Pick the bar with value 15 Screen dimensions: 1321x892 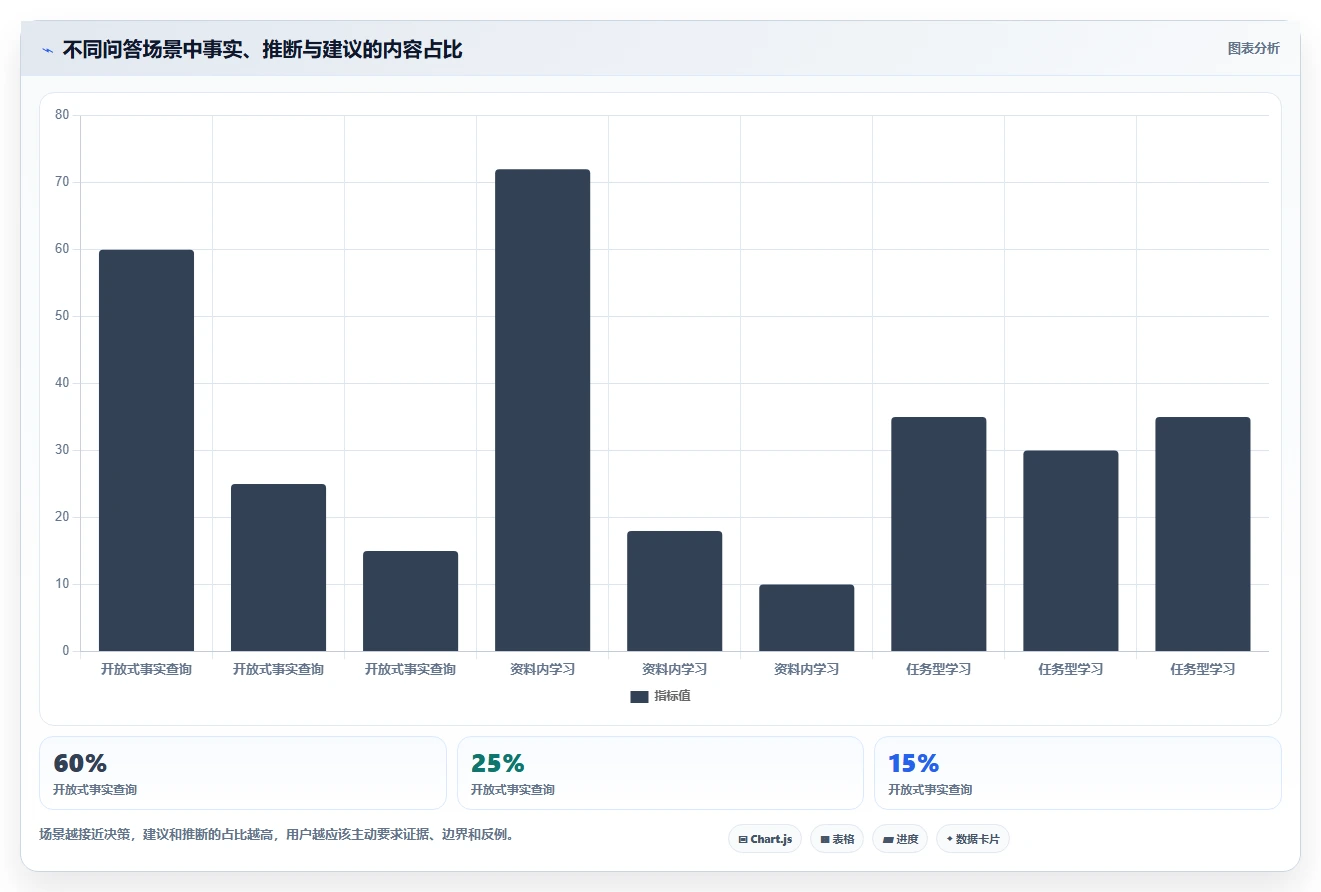(x=410, y=601)
